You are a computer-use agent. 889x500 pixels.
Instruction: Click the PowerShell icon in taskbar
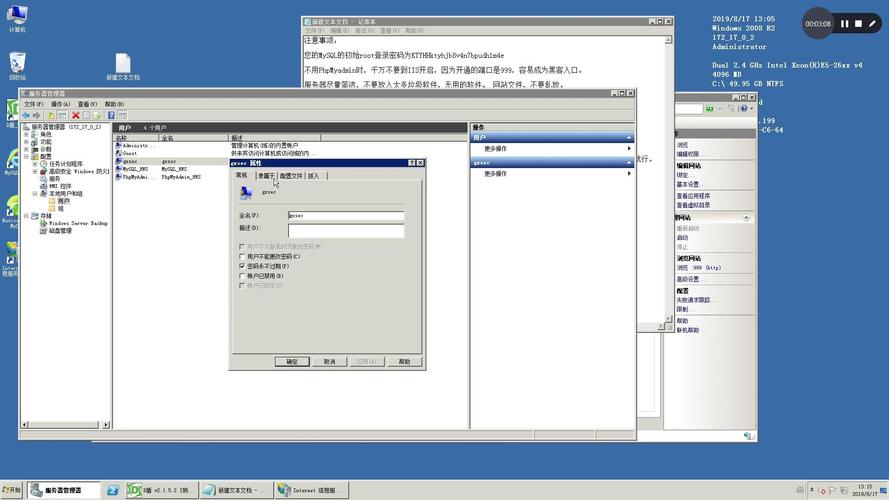(x=113, y=490)
